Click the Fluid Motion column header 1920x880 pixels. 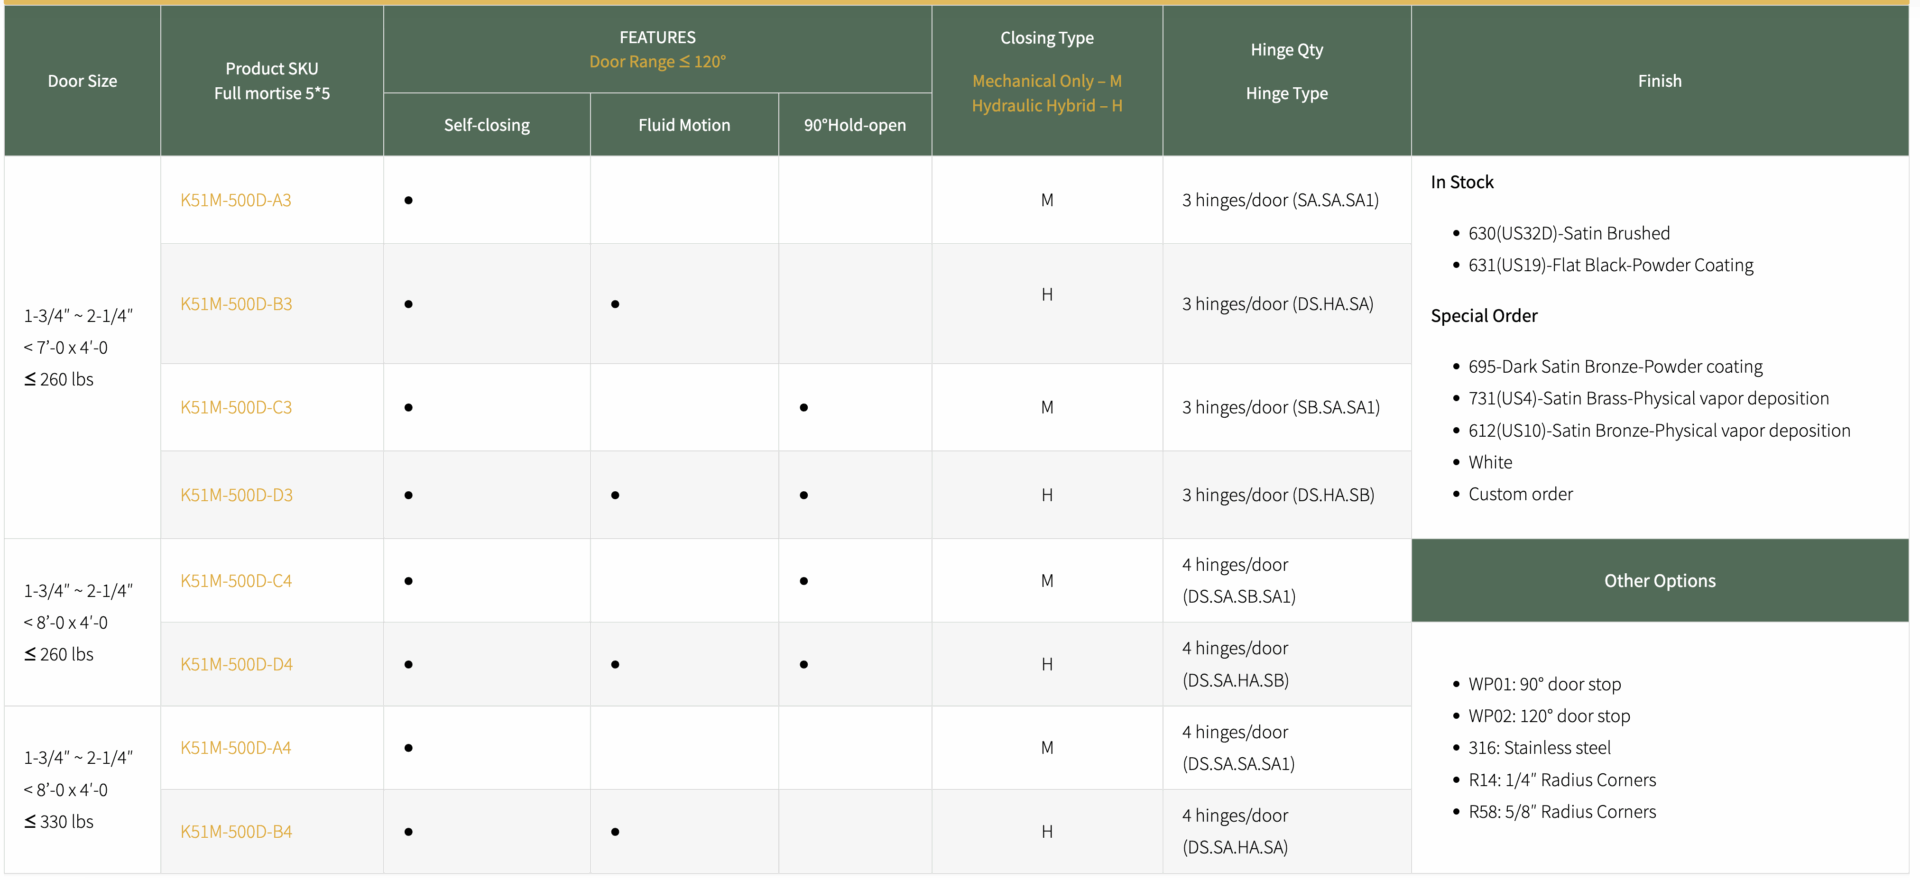click(x=684, y=125)
